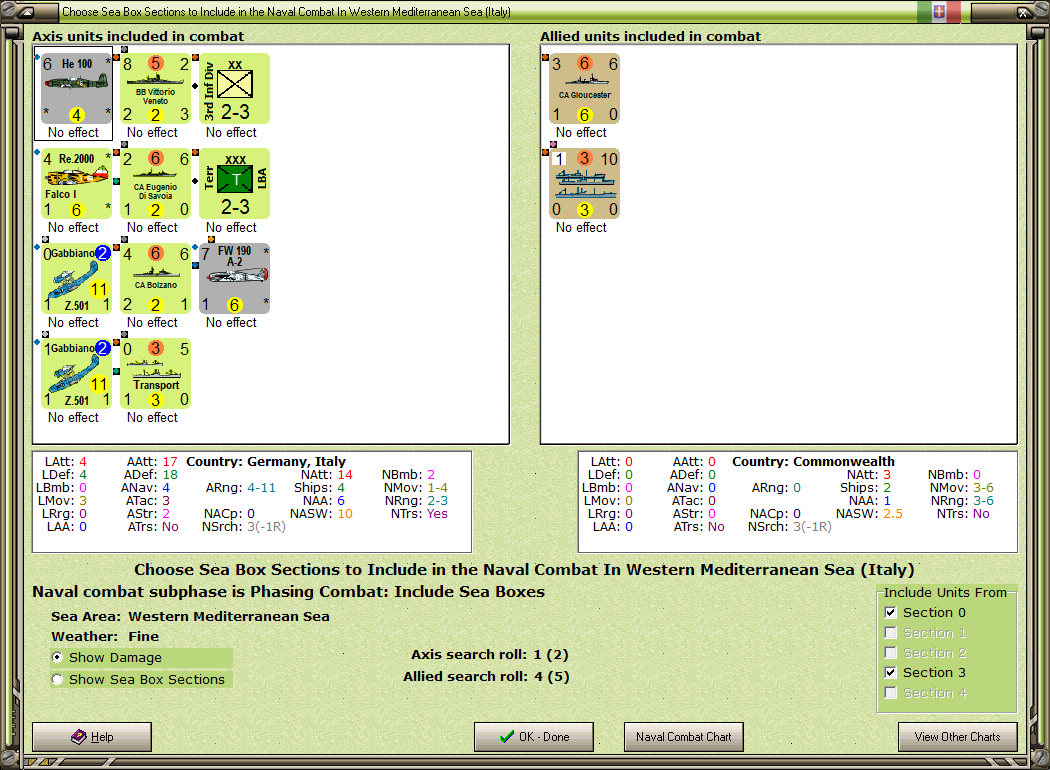Screen dimensions: 1050x770
Task: Click the Terr LBA territorial unit counter
Action: coord(234,184)
